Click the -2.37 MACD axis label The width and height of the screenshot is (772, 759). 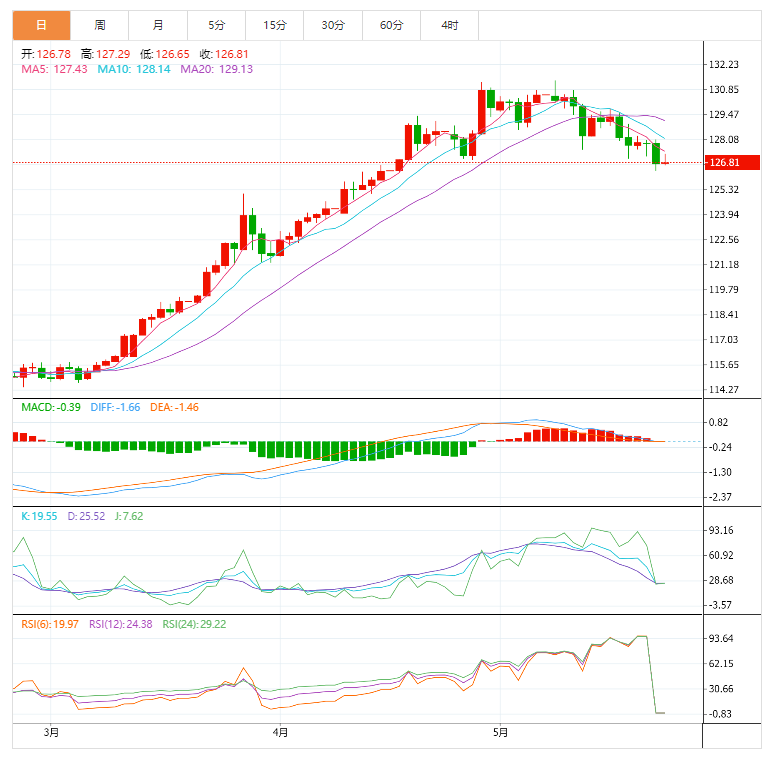720,497
